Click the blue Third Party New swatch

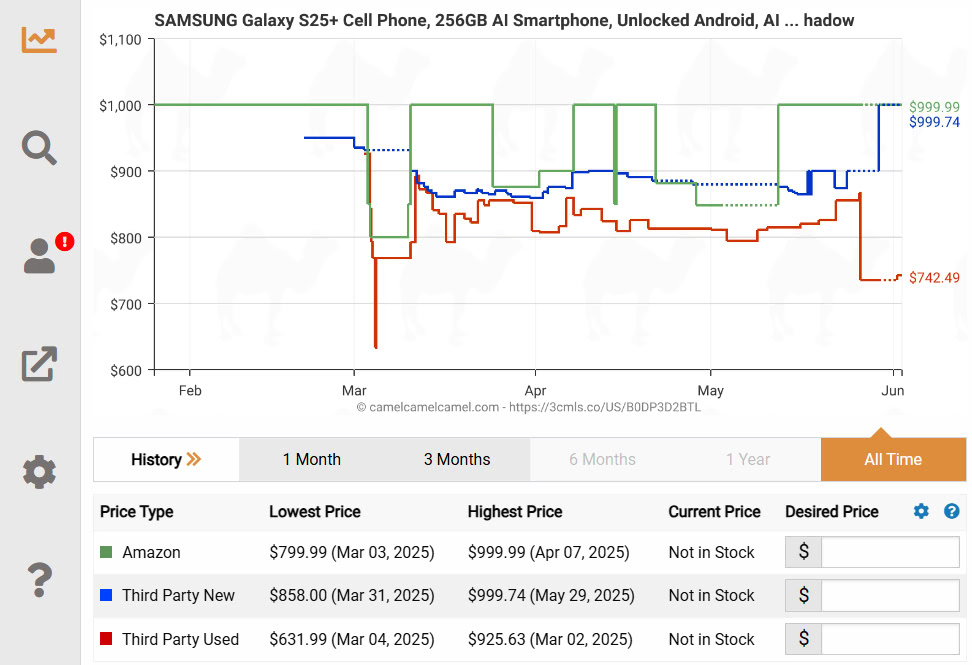106,595
